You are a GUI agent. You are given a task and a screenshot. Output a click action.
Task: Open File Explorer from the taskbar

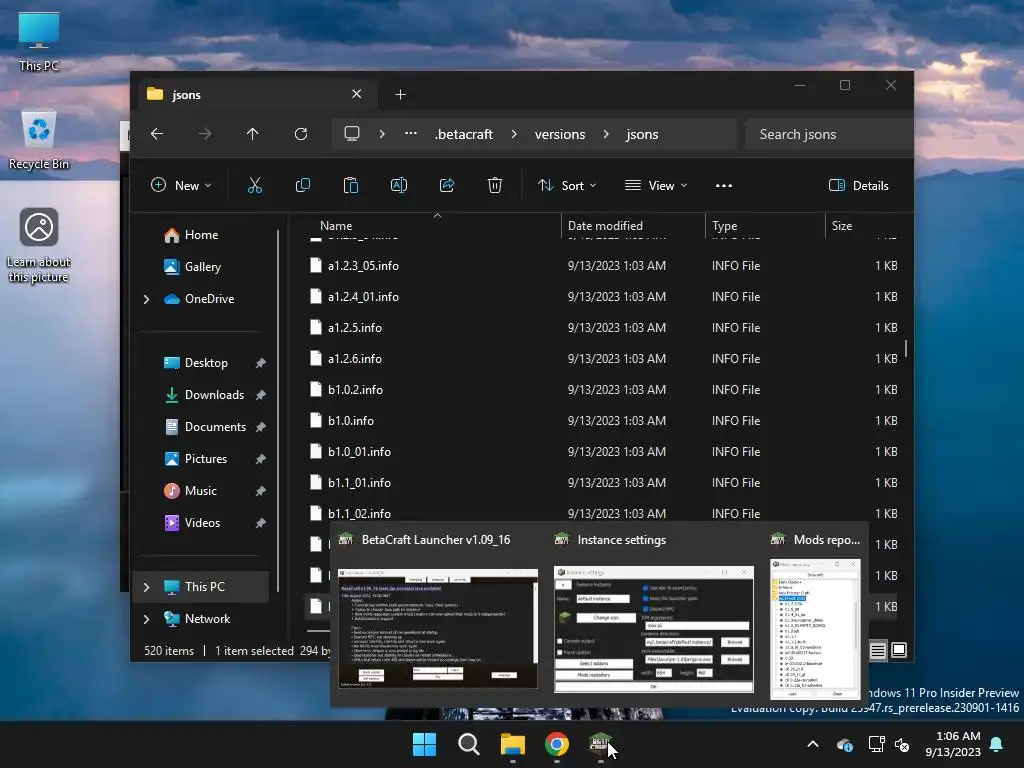point(513,744)
